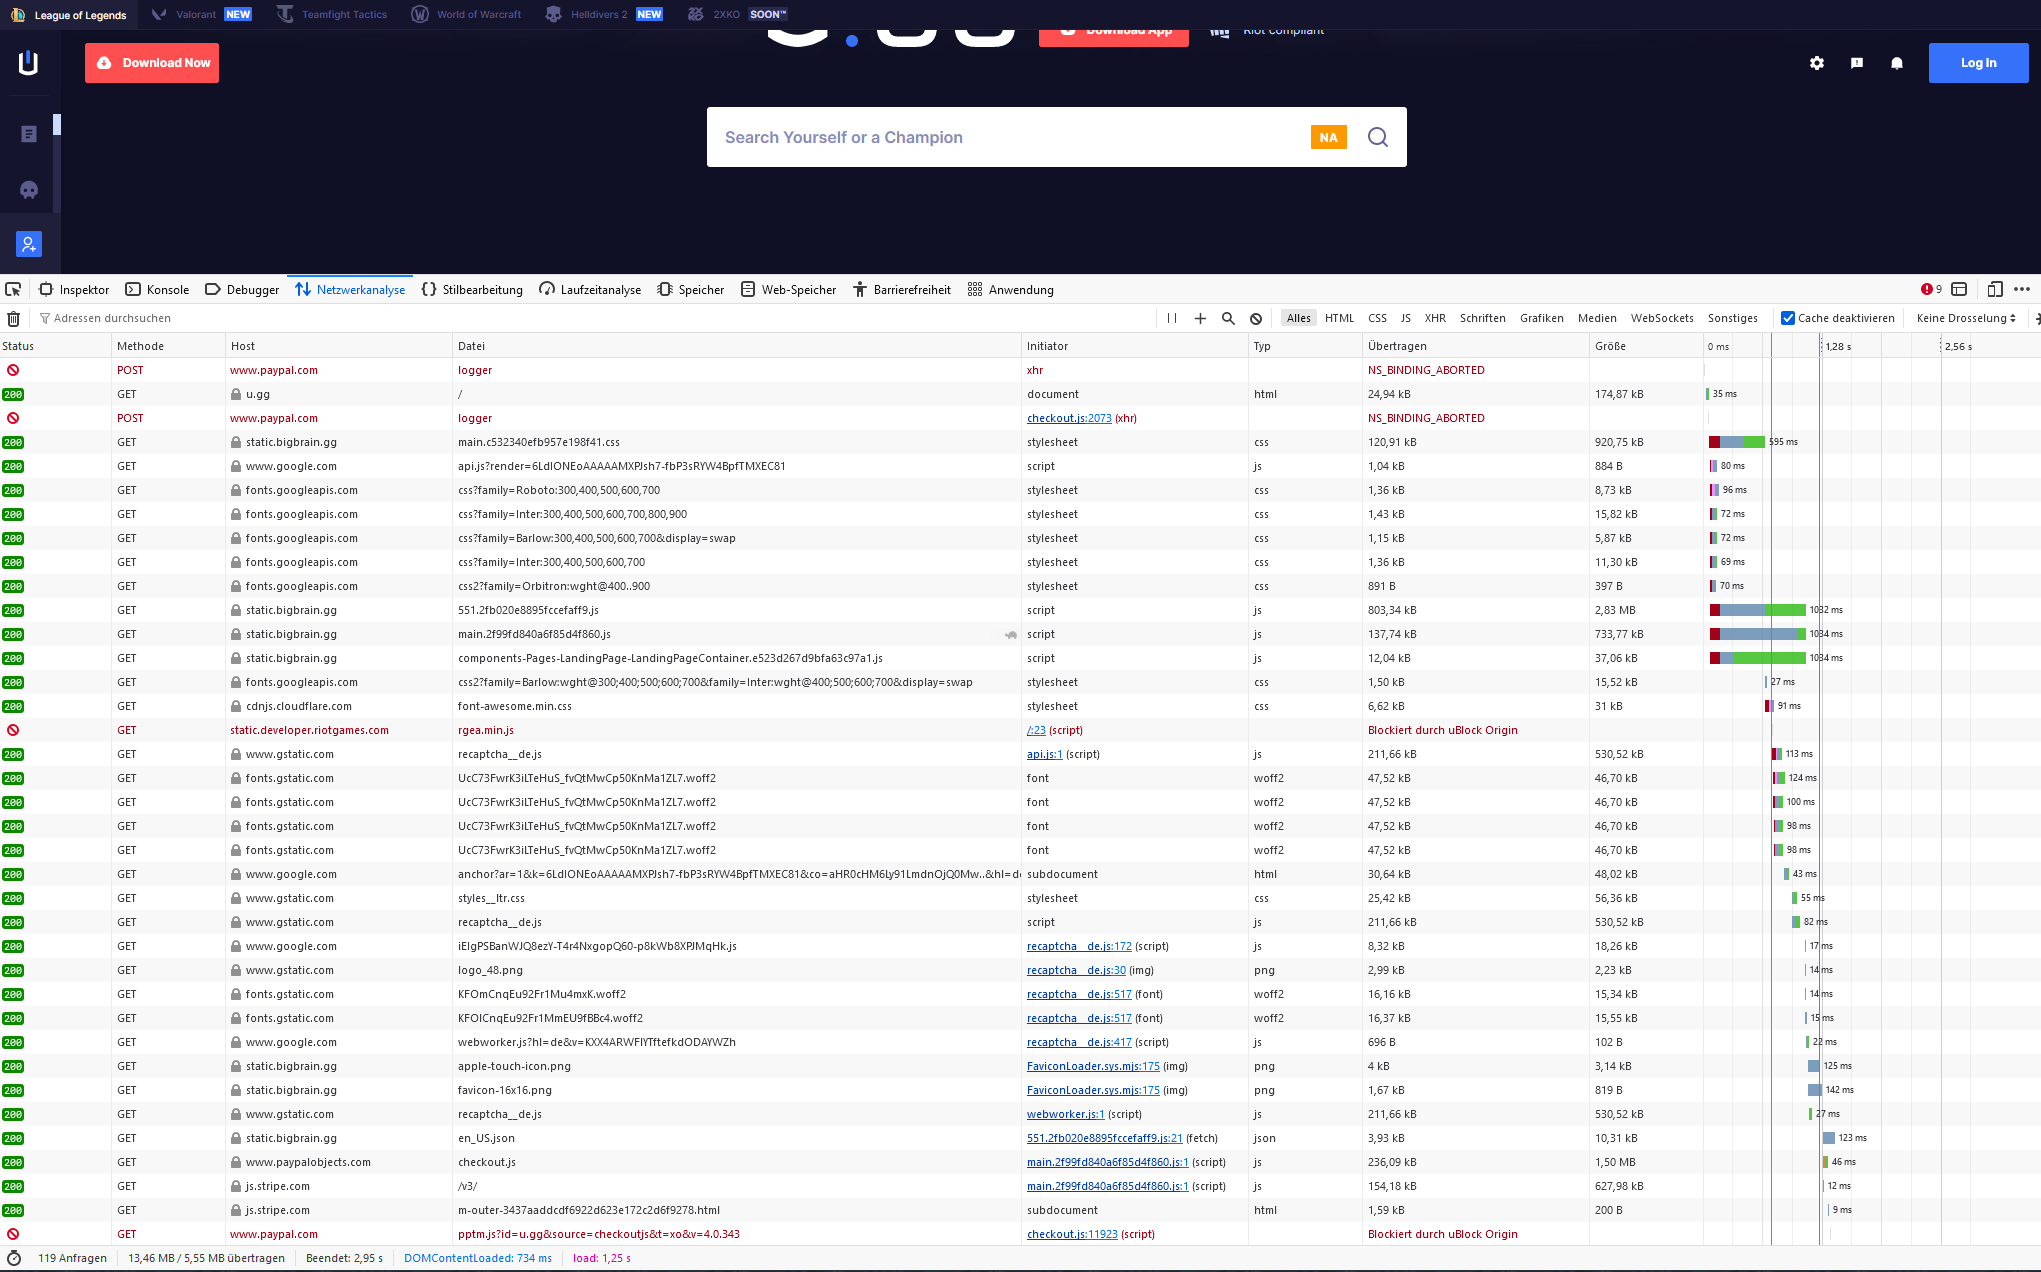The width and height of the screenshot is (2041, 1272).
Task: Click the element picker icon in devtools
Action: tap(13, 289)
